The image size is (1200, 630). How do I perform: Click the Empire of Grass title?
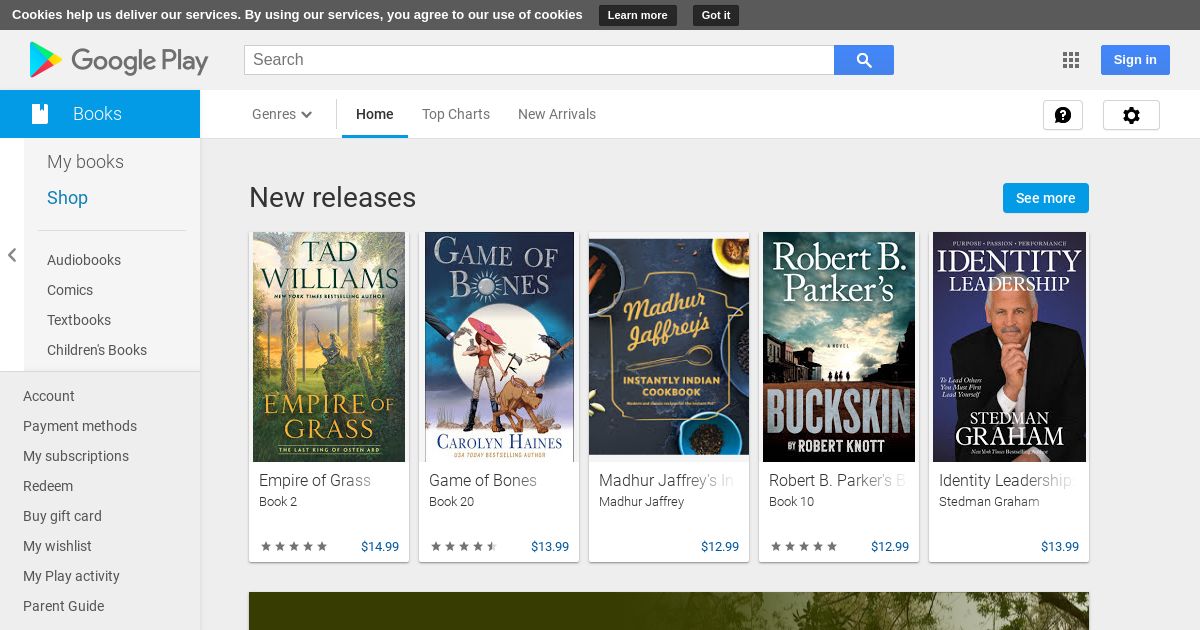(x=315, y=481)
